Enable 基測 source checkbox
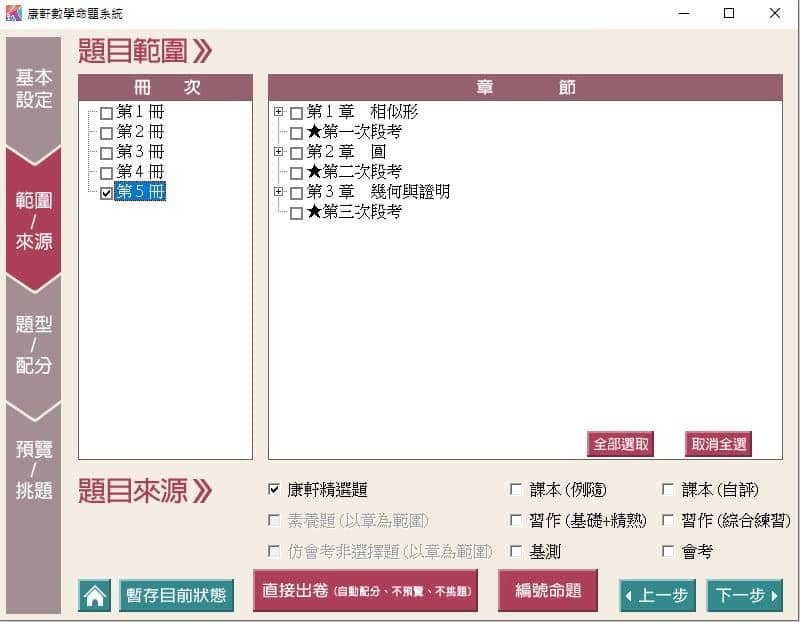This screenshot has height=622, width=800. [516, 551]
